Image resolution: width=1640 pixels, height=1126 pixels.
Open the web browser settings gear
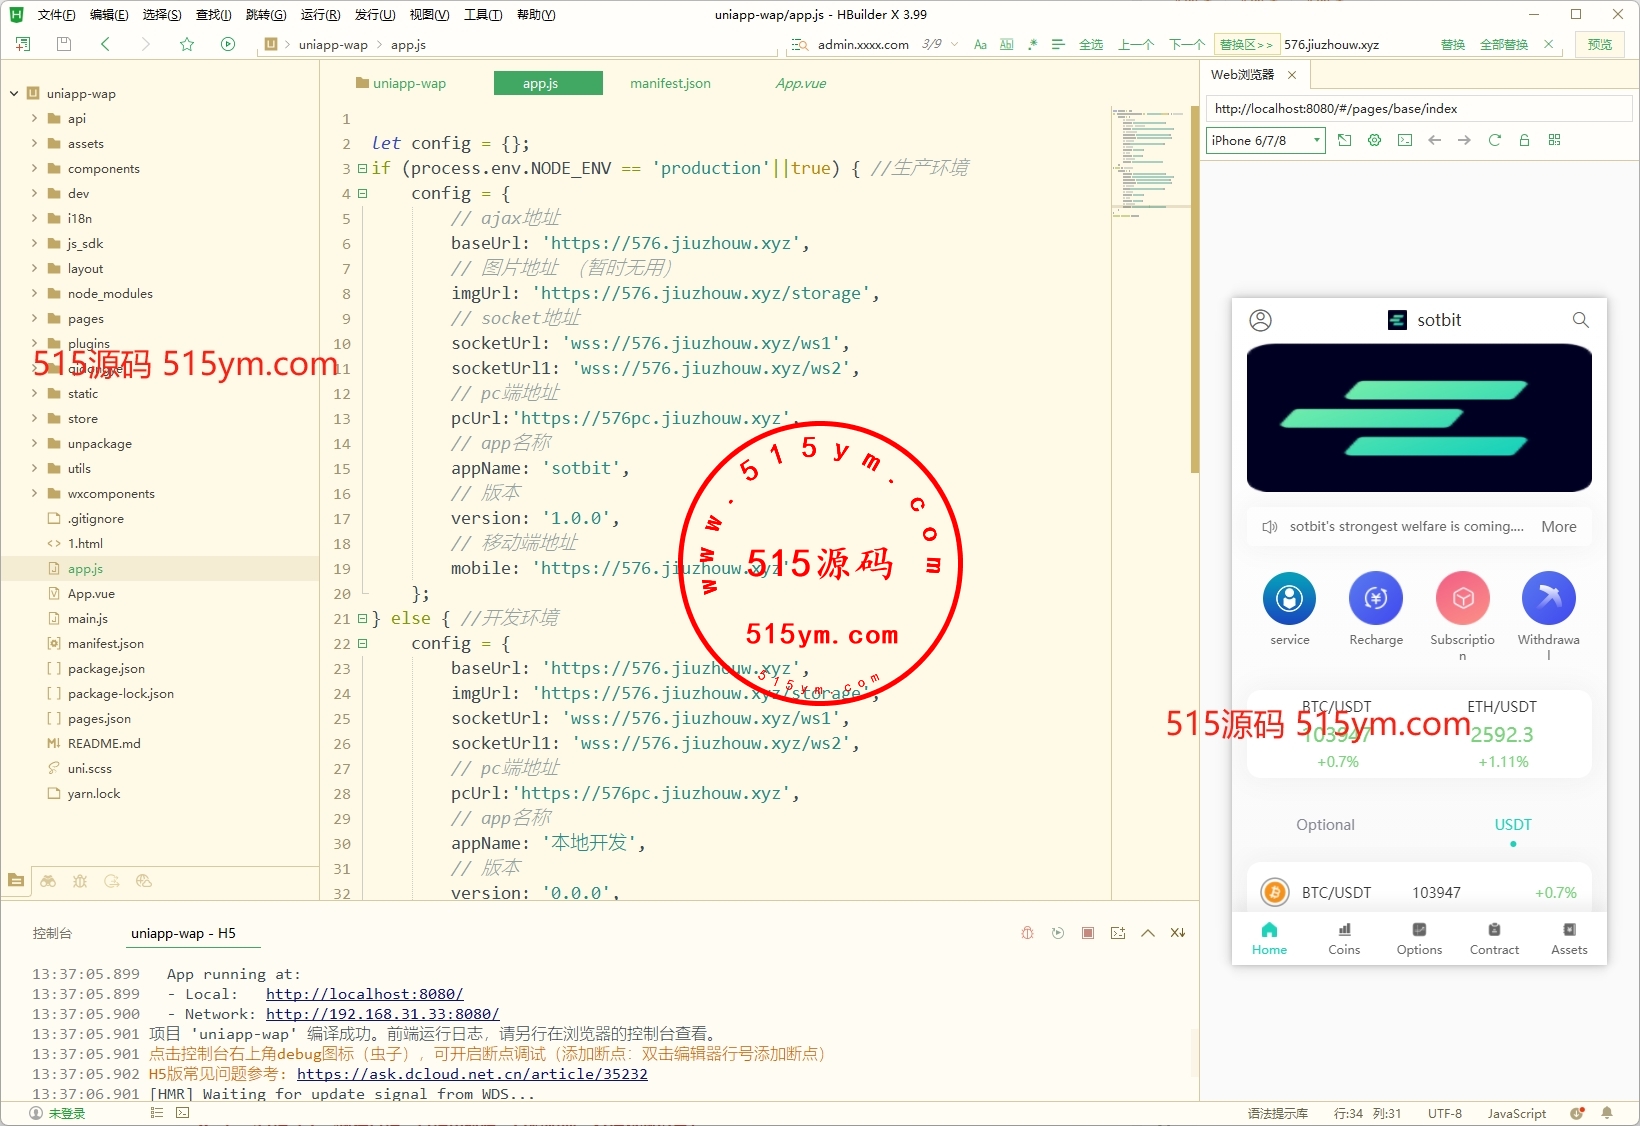(1375, 140)
